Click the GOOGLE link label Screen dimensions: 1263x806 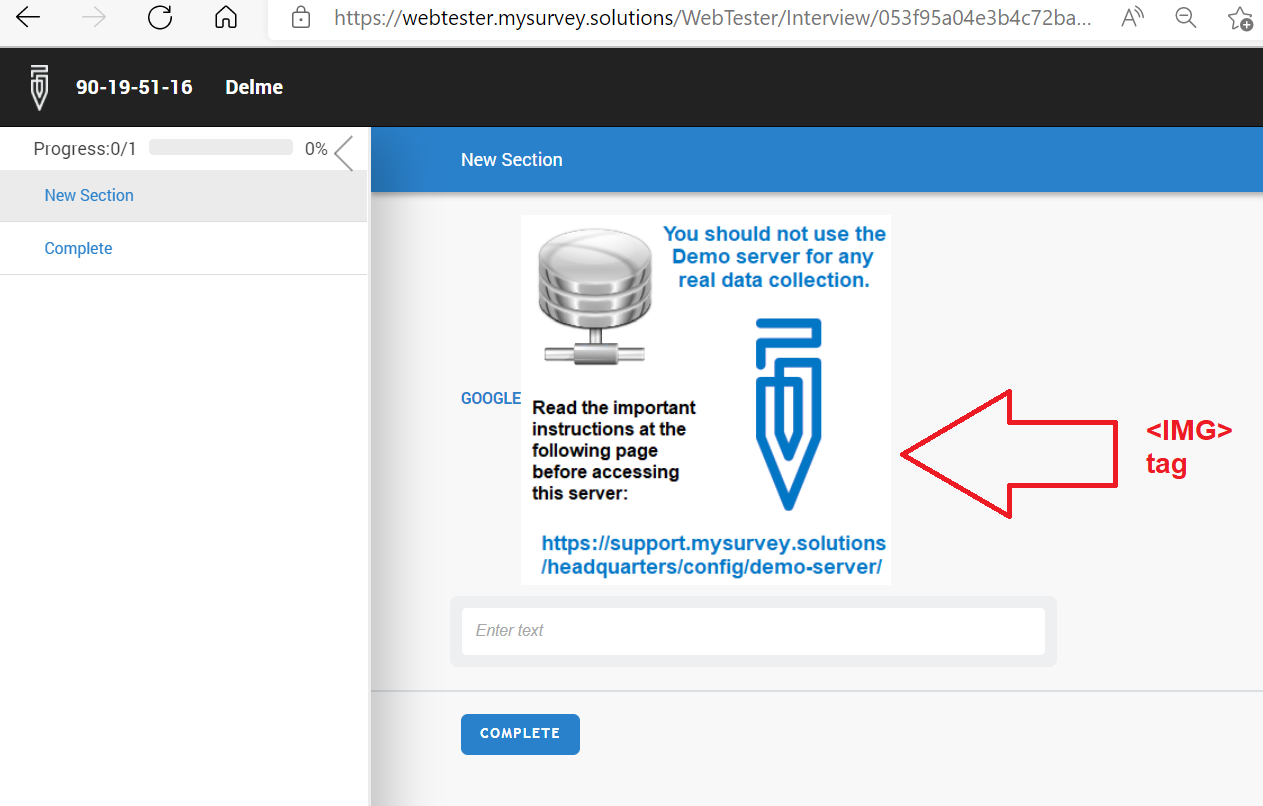pyautogui.click(x=491, y=398)
